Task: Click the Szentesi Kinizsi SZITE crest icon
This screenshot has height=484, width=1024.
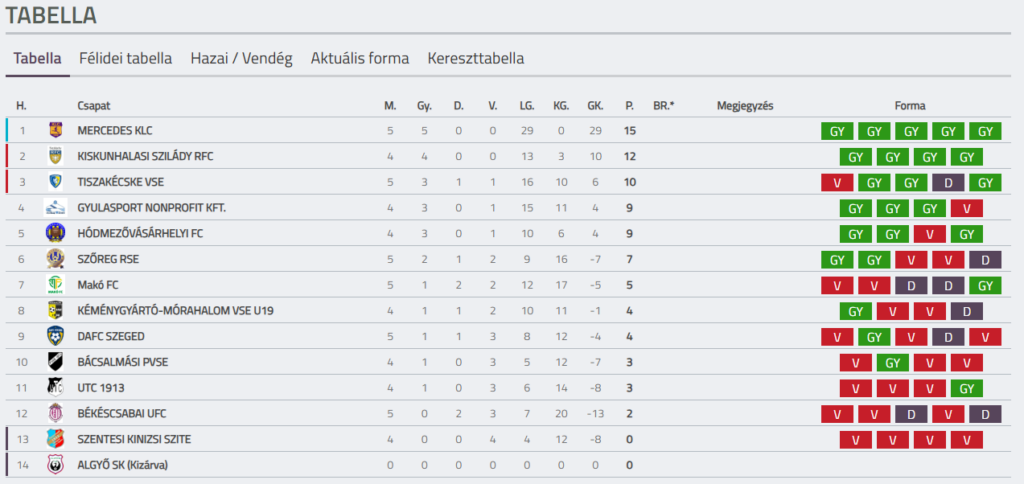Action: coord(55,439)
